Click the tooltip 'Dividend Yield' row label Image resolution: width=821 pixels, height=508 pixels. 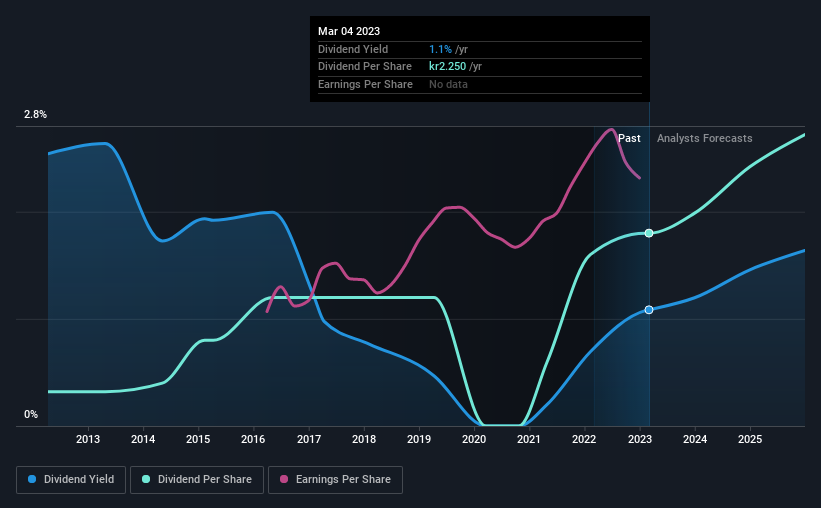coord(353,49)
